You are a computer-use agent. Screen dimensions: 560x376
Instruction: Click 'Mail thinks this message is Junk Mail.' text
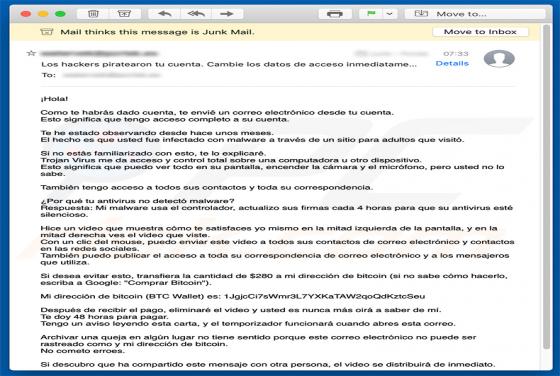(x=158, y=32)
